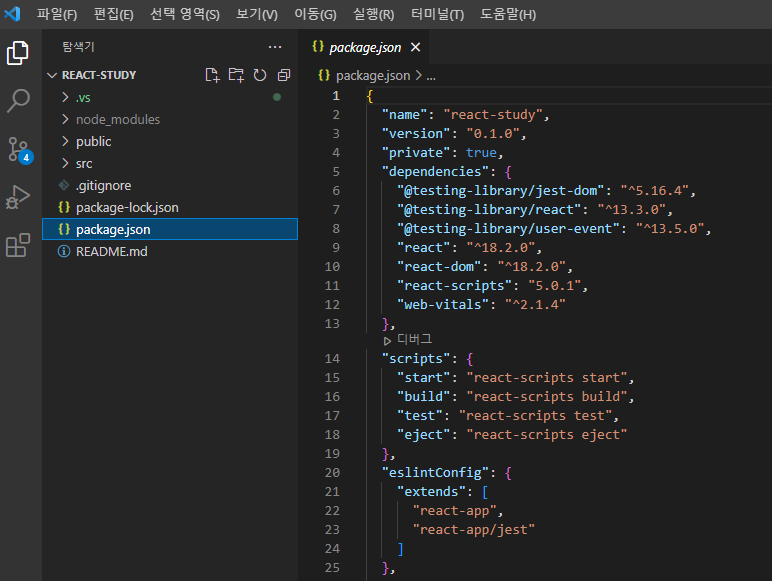Open the 선택 영역(S) menu
This screenshot has height=581, width=772.
coord(185,14)
